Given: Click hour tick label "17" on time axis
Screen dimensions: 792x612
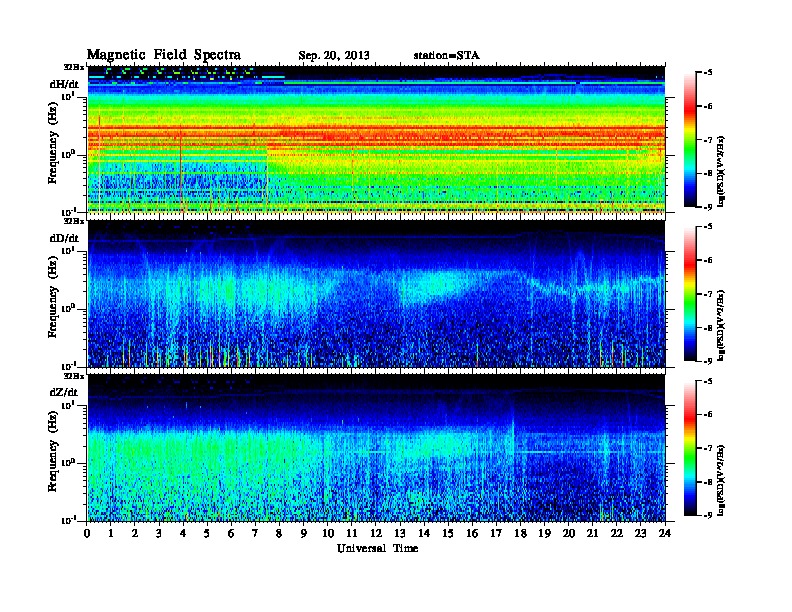Looking at the screenshot, I should point(497,533).
